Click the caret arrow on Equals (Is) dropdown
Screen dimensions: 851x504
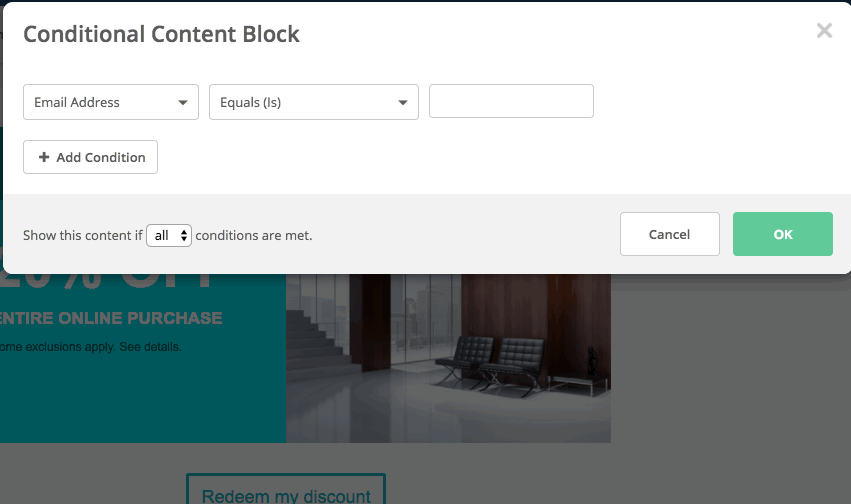coord(402,103)
